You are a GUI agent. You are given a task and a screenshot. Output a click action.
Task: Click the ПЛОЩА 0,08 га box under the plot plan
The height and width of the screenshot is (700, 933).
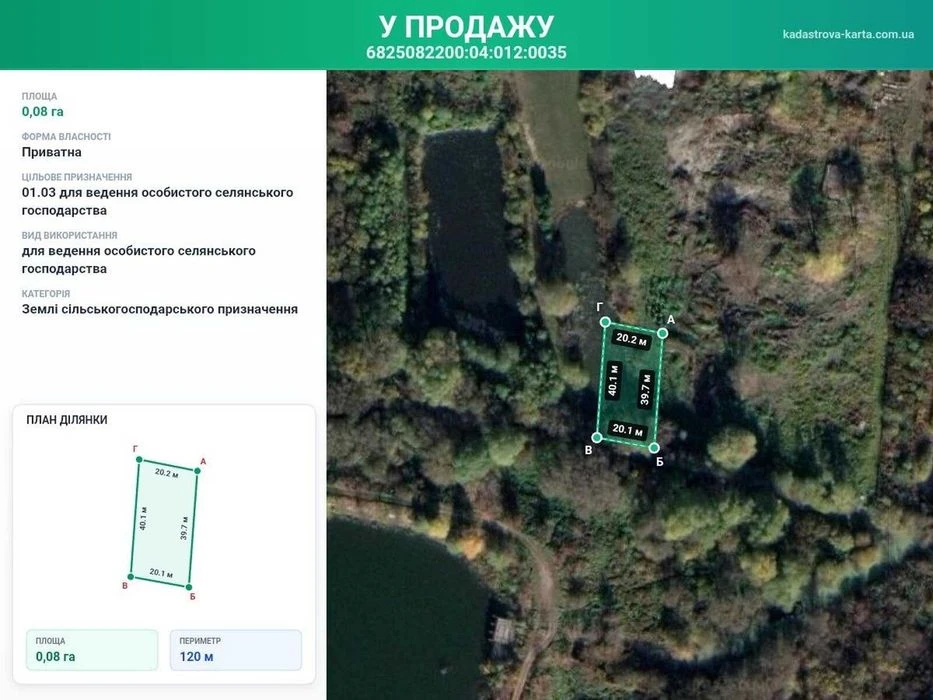click(92, 650)
